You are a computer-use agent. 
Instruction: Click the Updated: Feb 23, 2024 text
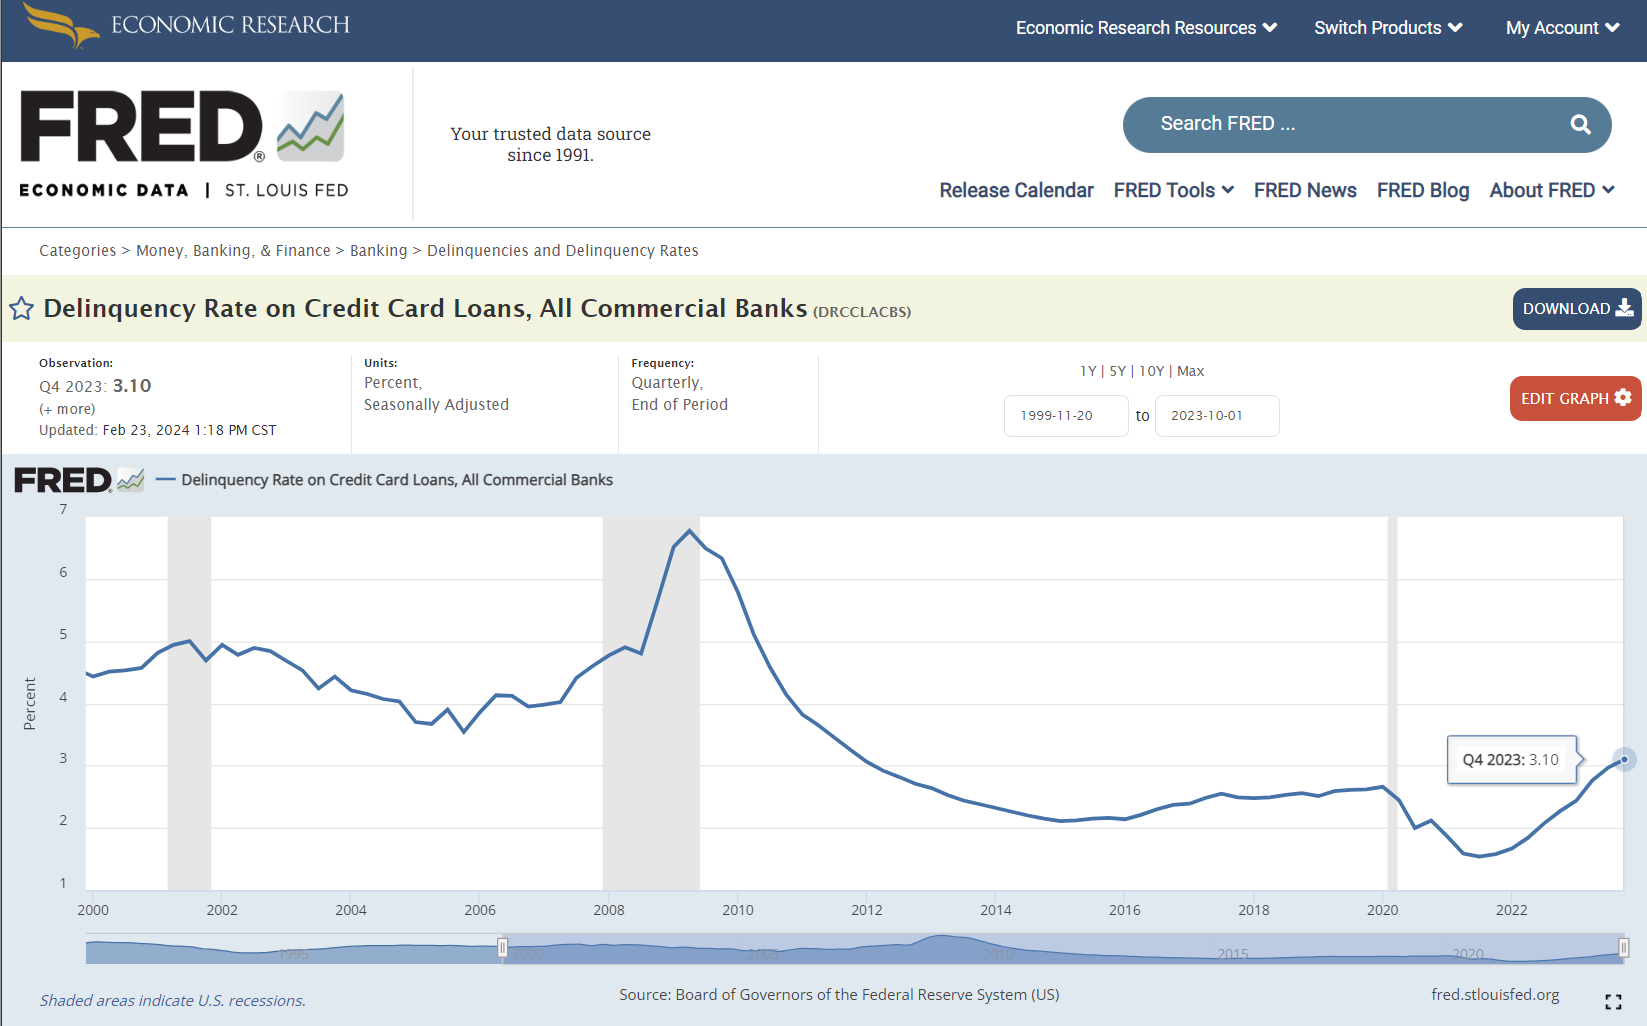(x=158, y=430)
